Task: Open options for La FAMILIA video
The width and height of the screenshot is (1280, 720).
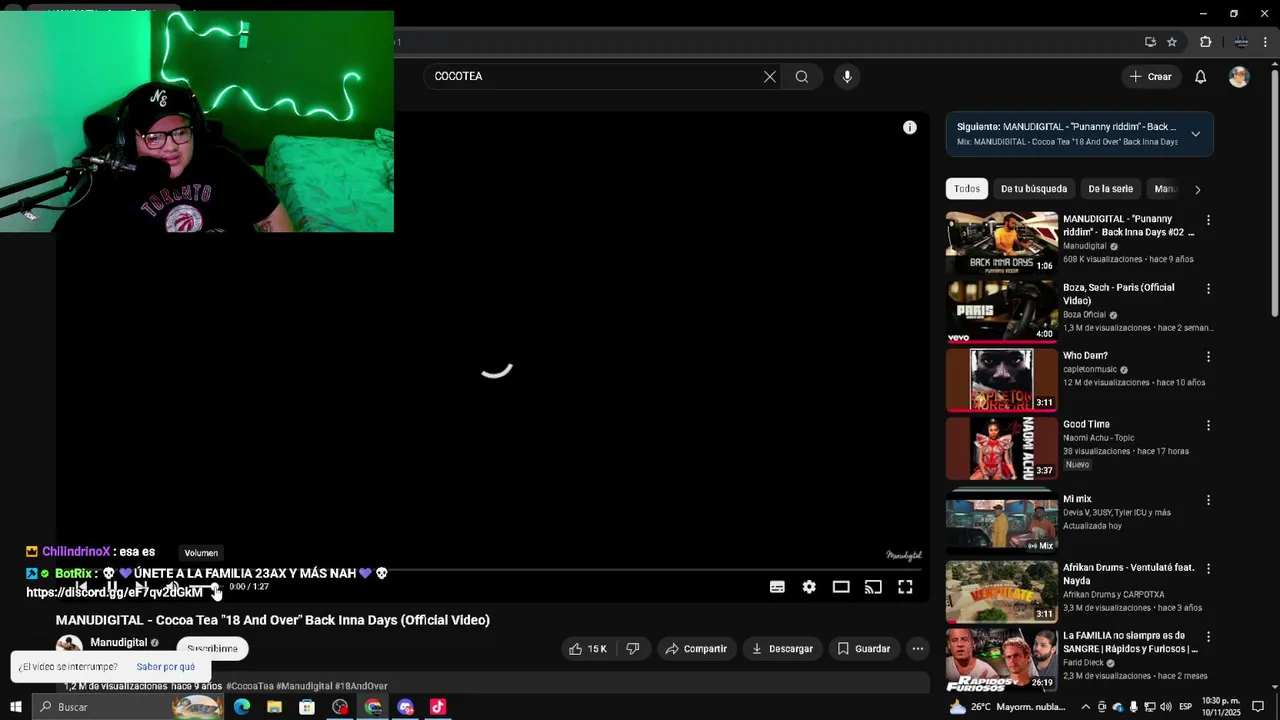Action: tap(1208, 637)
